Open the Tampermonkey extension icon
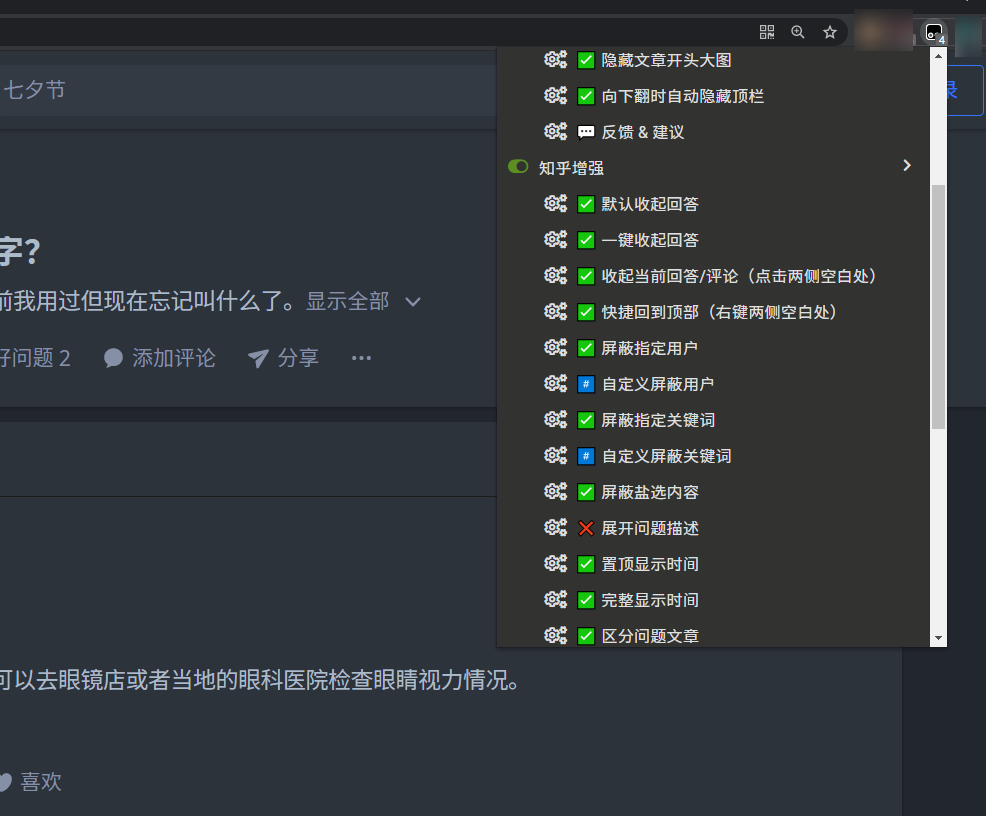This screenshot has height=816, width=986. coord(934,32)
